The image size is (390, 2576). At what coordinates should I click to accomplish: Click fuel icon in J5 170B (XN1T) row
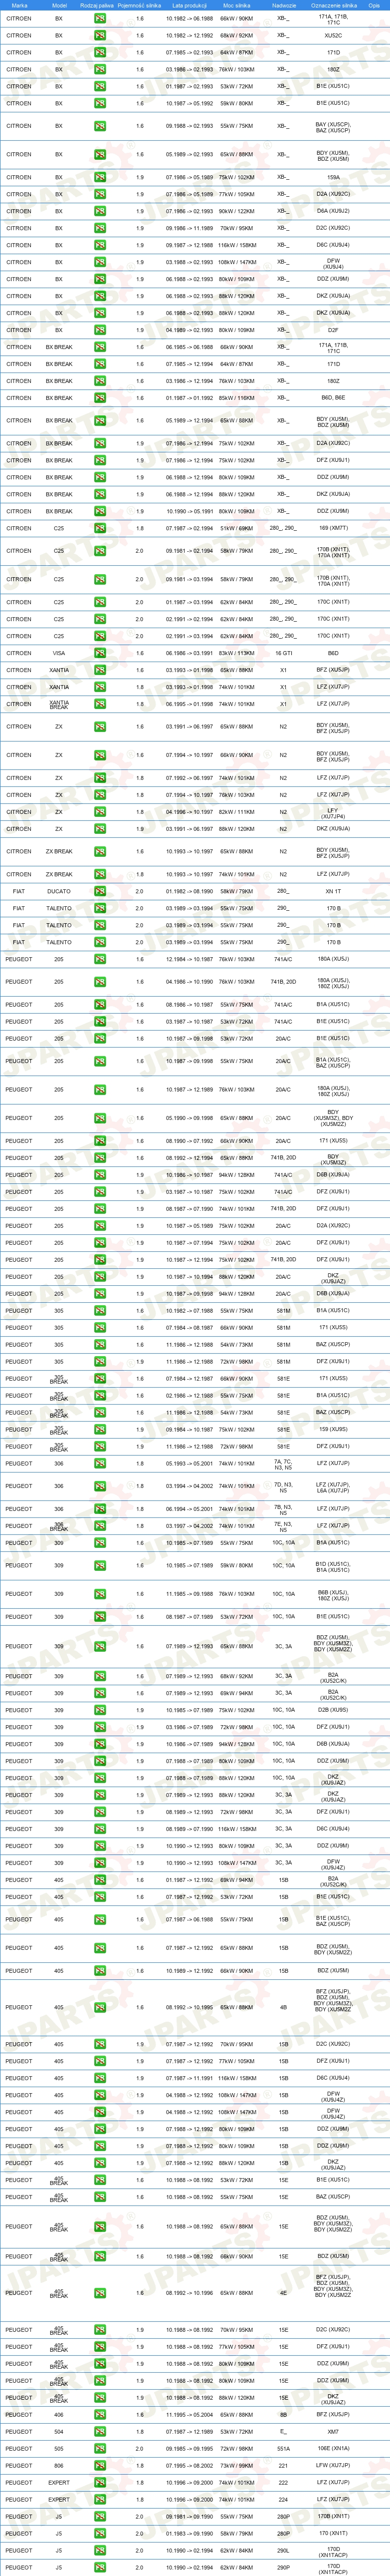[x=100, y=2516]
